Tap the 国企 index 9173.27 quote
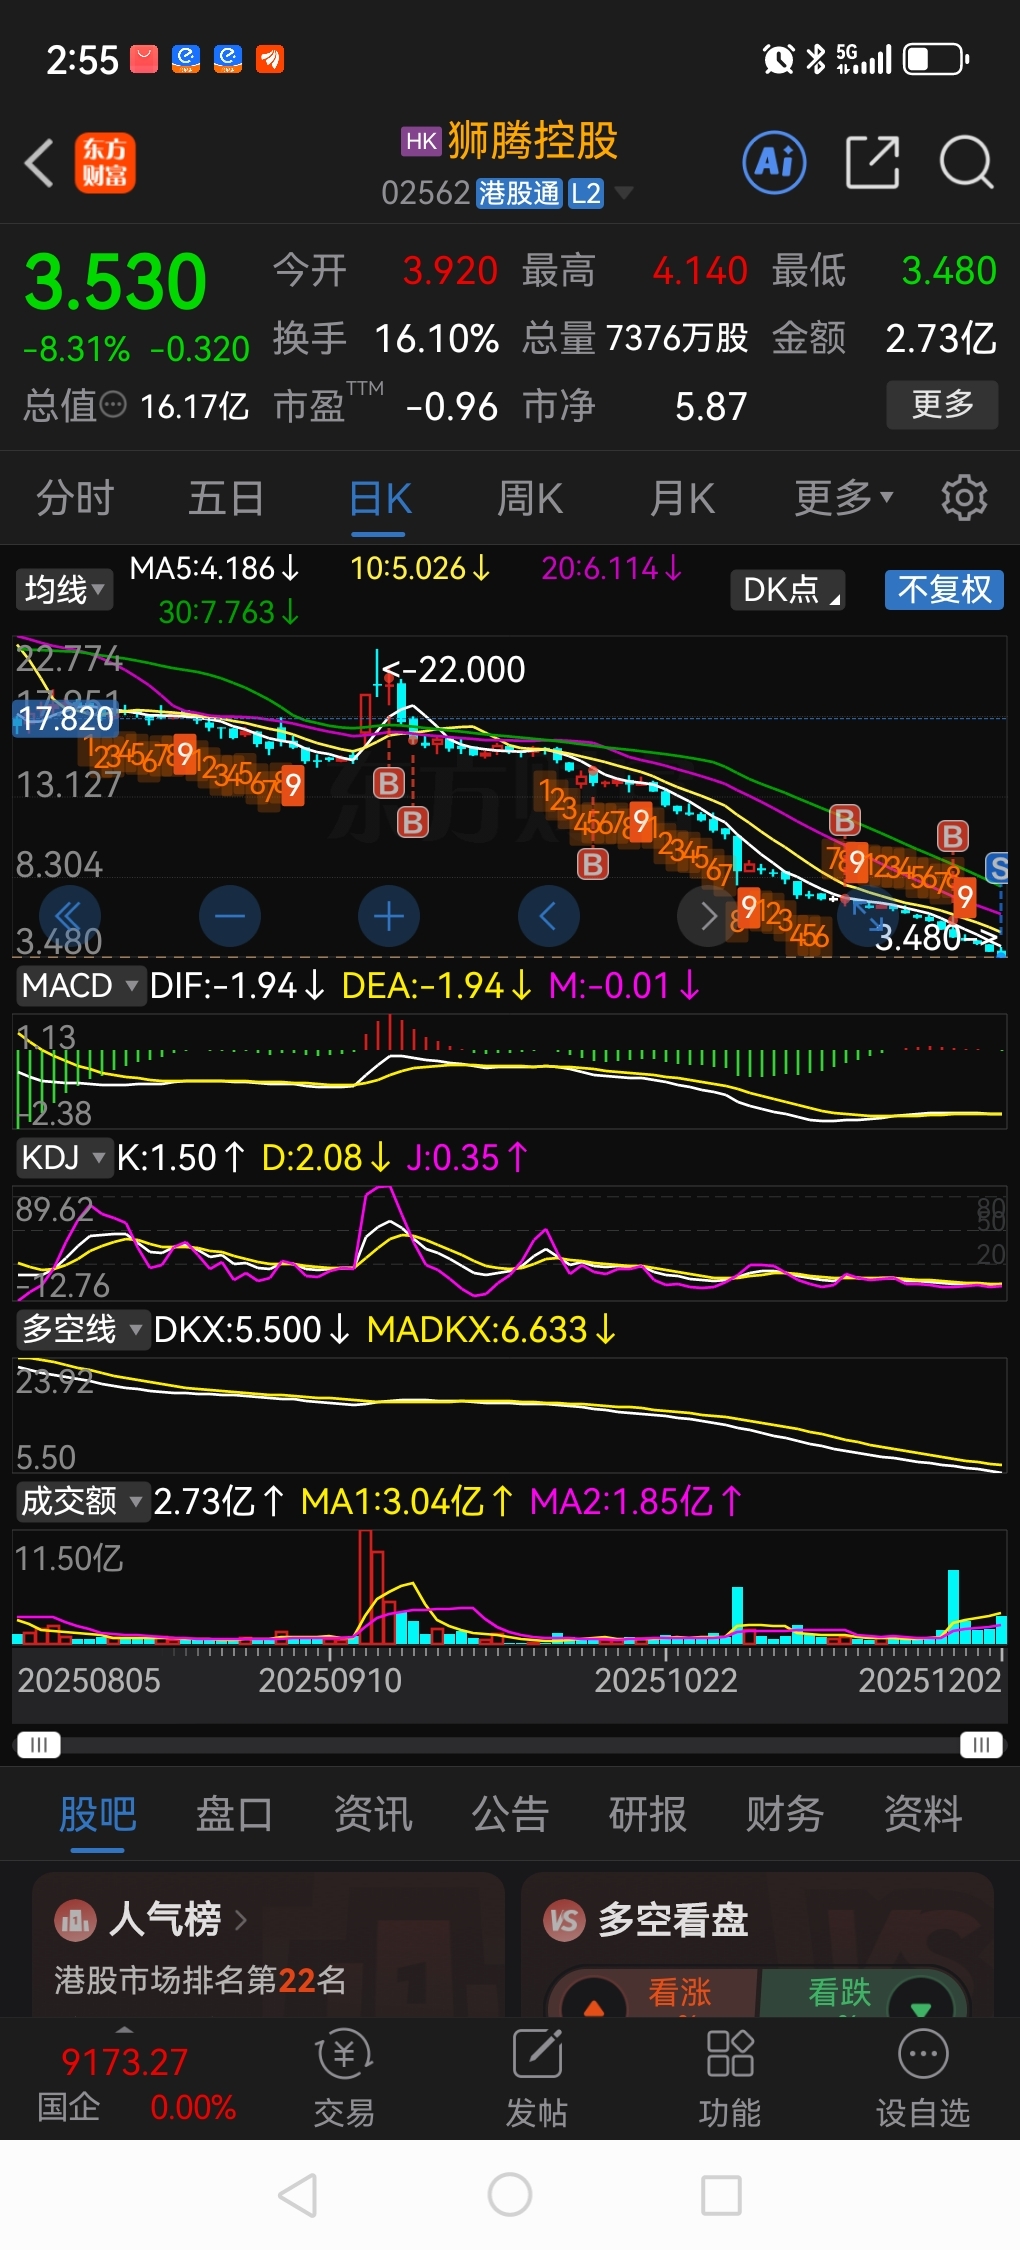This screenshot has height=2250, width=1020. tap(124, 2062)
